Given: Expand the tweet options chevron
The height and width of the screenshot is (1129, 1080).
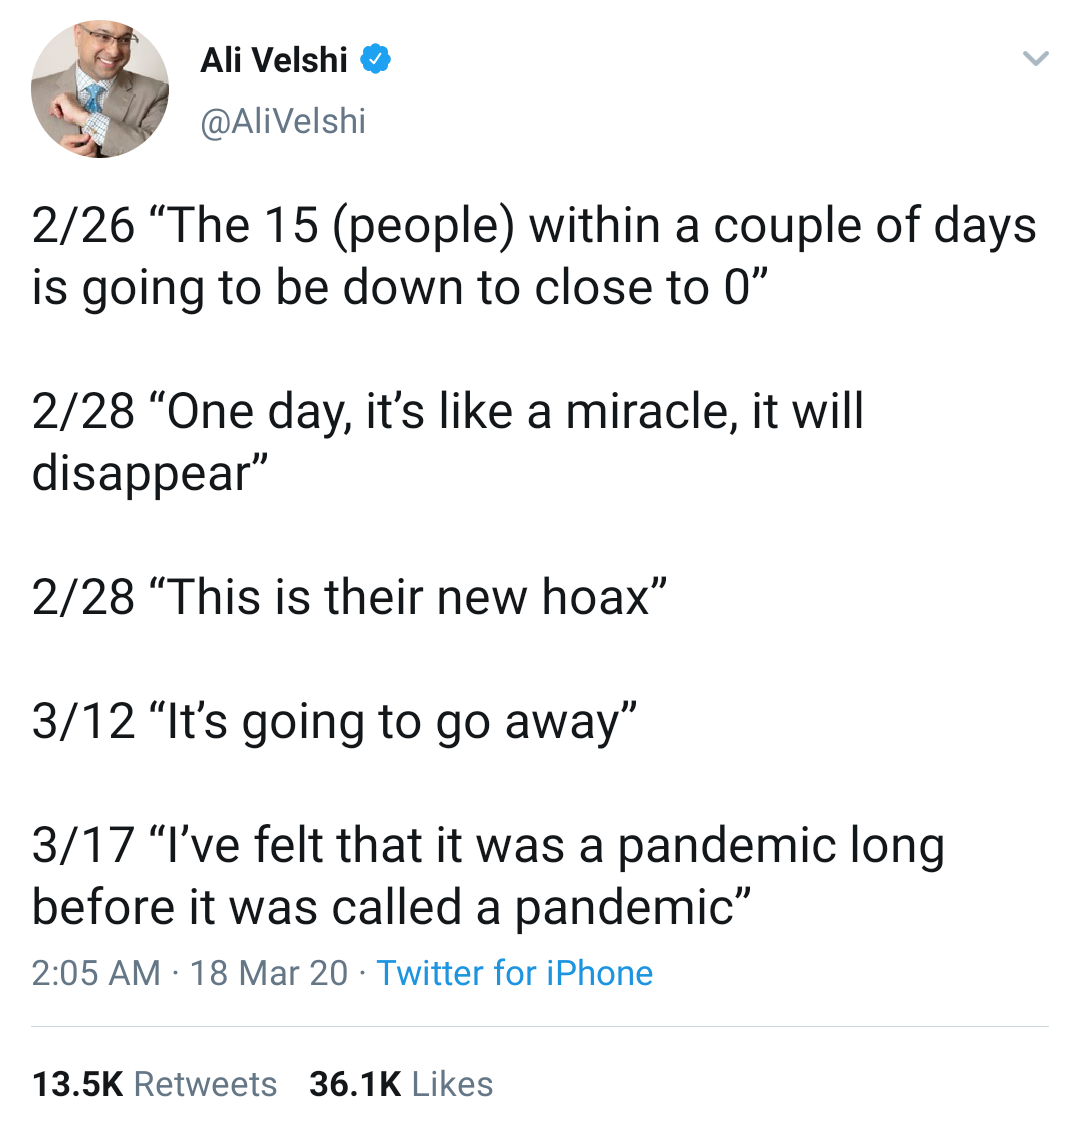Looking at the screenshot, I should (x=1035, y=58).
